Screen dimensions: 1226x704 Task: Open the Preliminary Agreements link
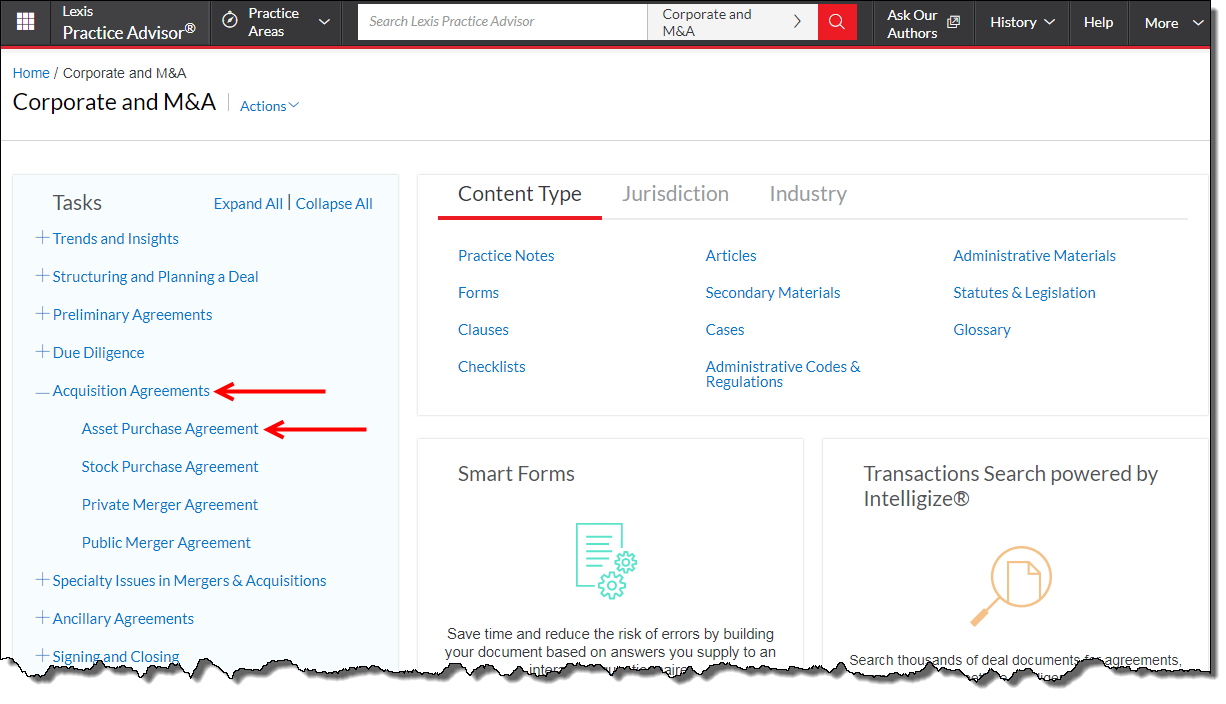(x=132, y=315)
